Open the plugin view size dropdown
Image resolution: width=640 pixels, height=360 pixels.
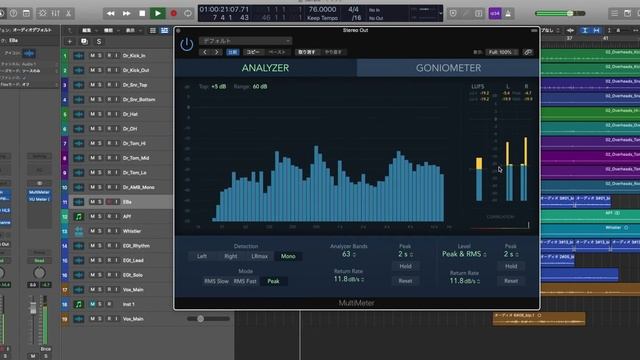tap(502, 52)
